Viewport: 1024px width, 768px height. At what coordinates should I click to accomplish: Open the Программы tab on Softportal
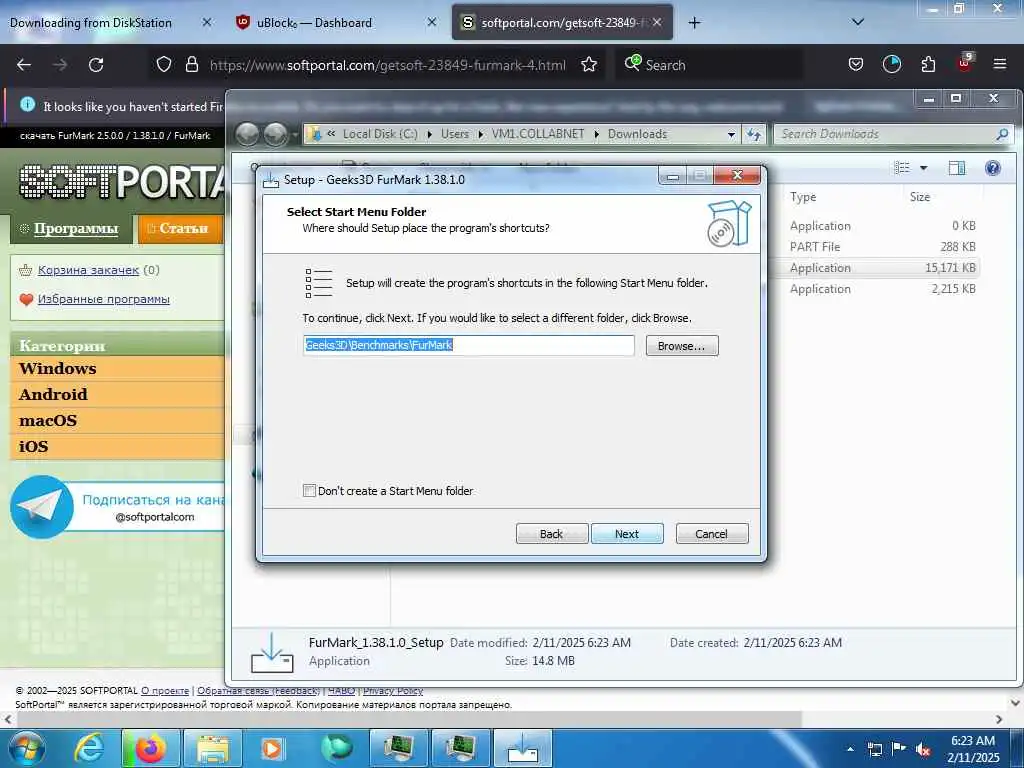[x=70, y=229]
